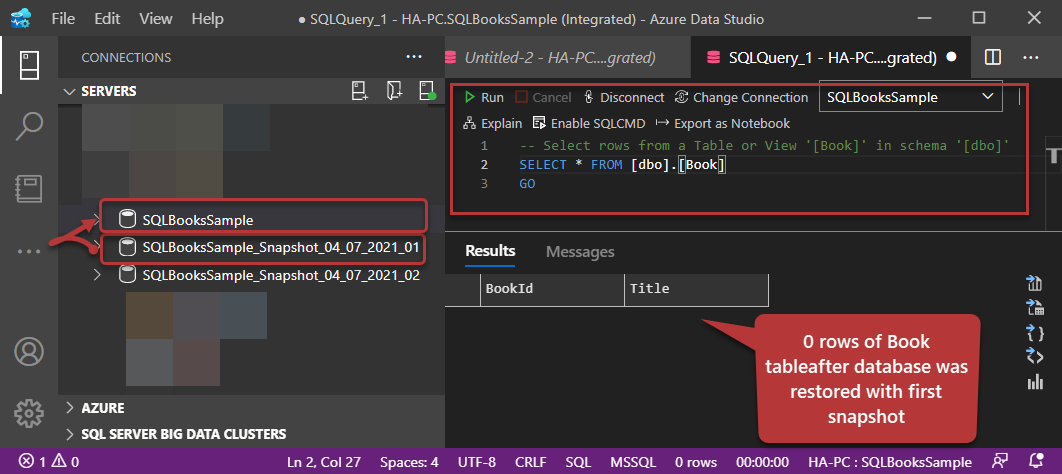
Task: Click the New Server Group icon
Action: [x=394, y=91]
